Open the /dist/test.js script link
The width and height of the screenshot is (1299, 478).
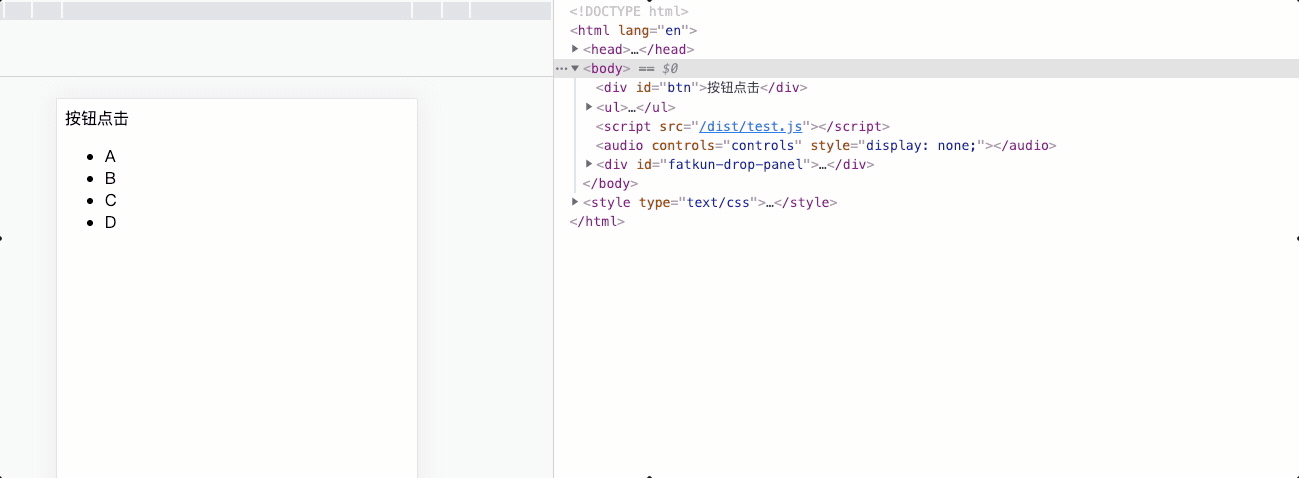[x=751, y=126]
